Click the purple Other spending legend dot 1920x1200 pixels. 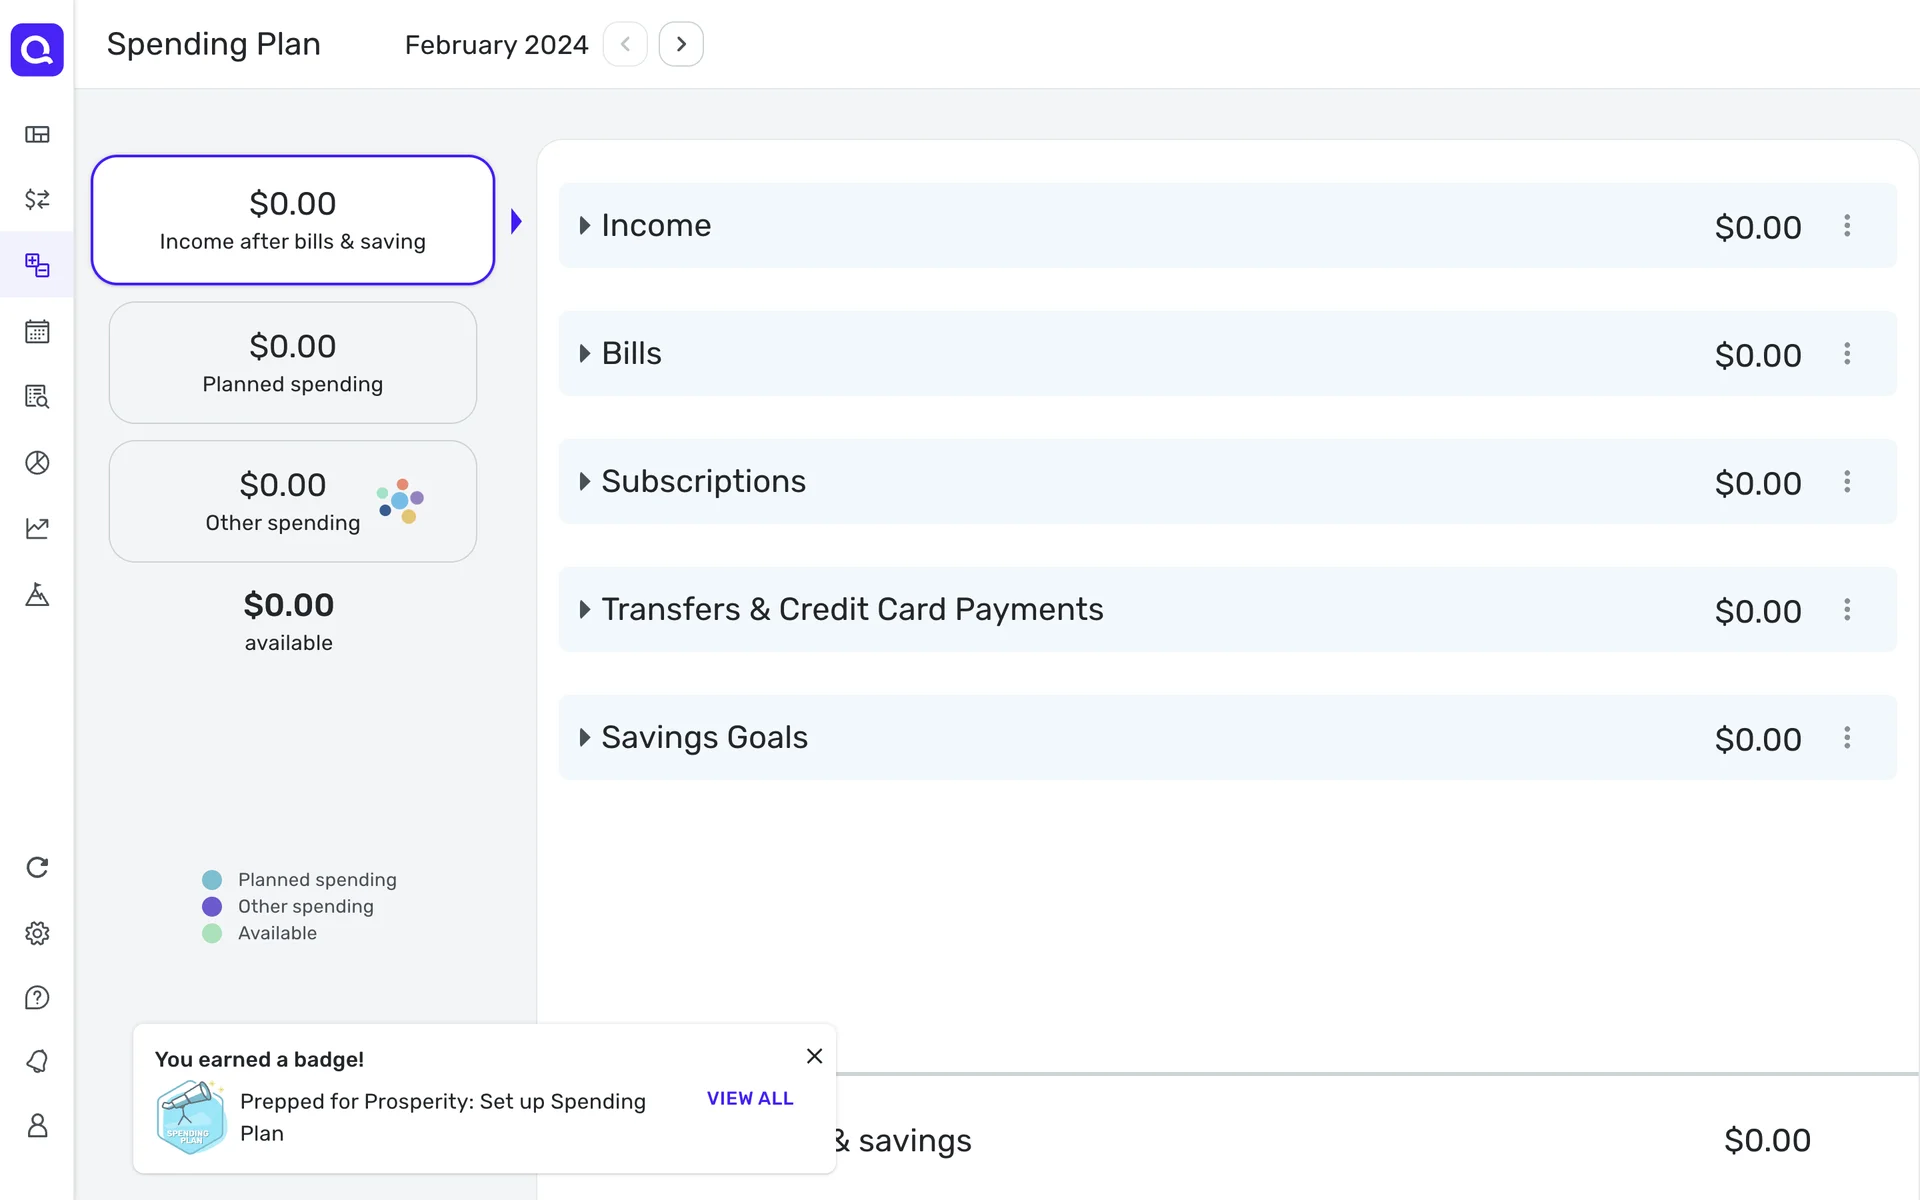212,907
